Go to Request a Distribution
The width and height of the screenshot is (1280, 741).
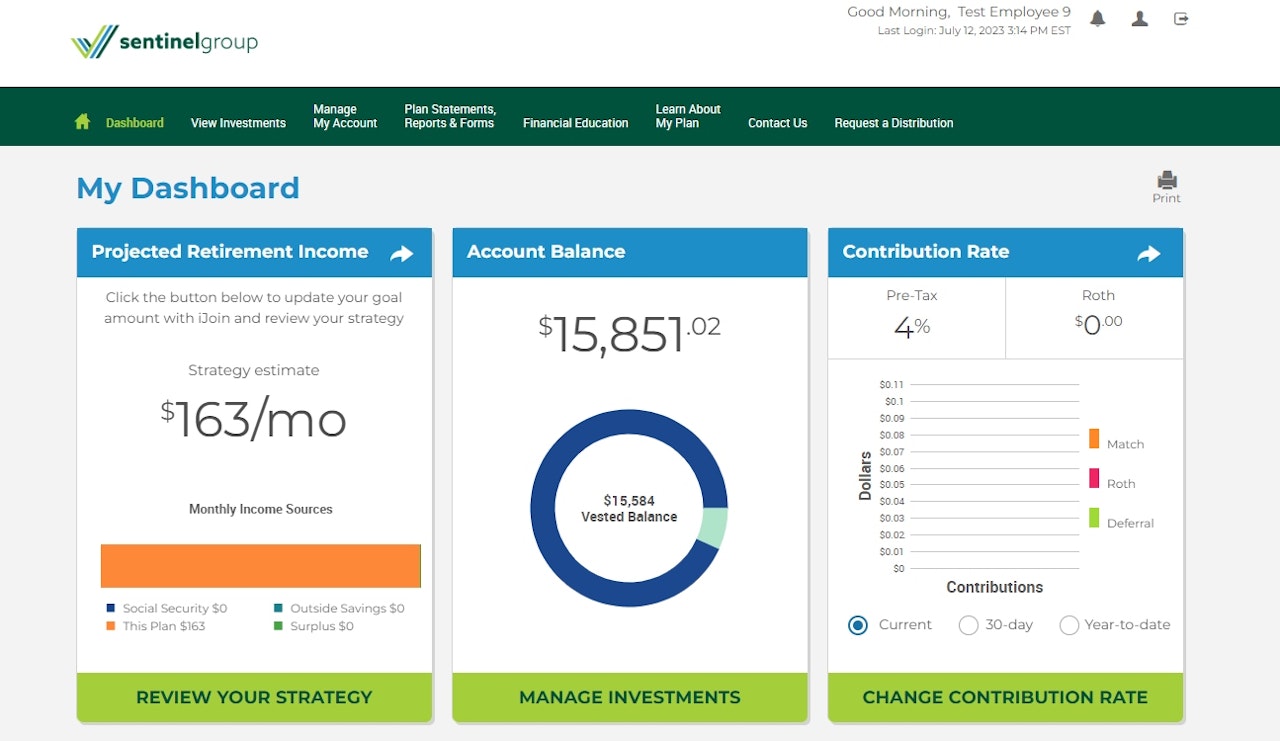coord(893,123)
